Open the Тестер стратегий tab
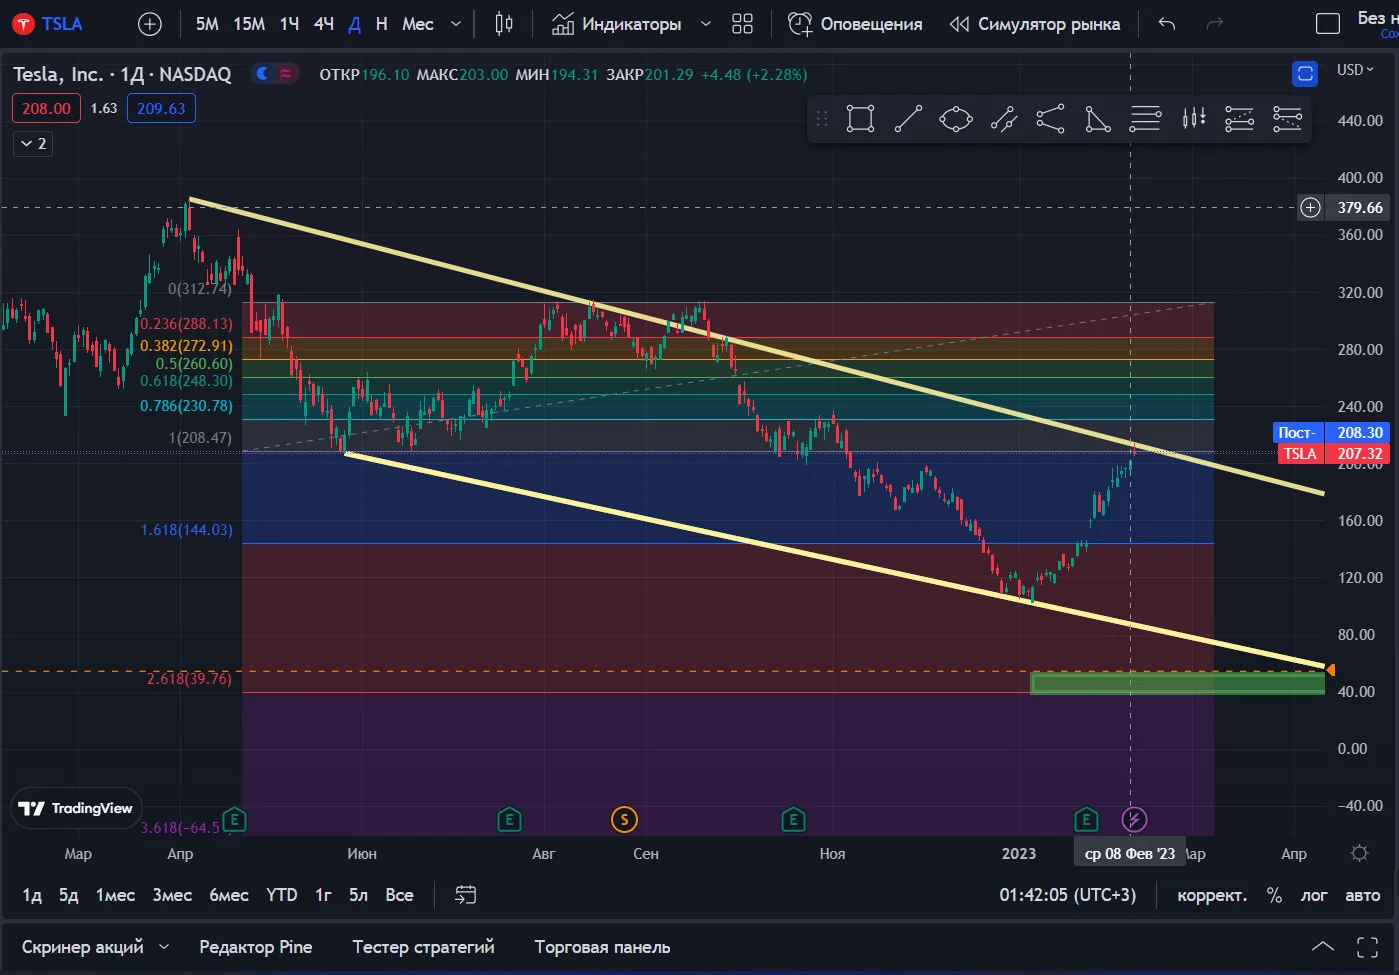1399x975 pixels. (x=423, y=947)
